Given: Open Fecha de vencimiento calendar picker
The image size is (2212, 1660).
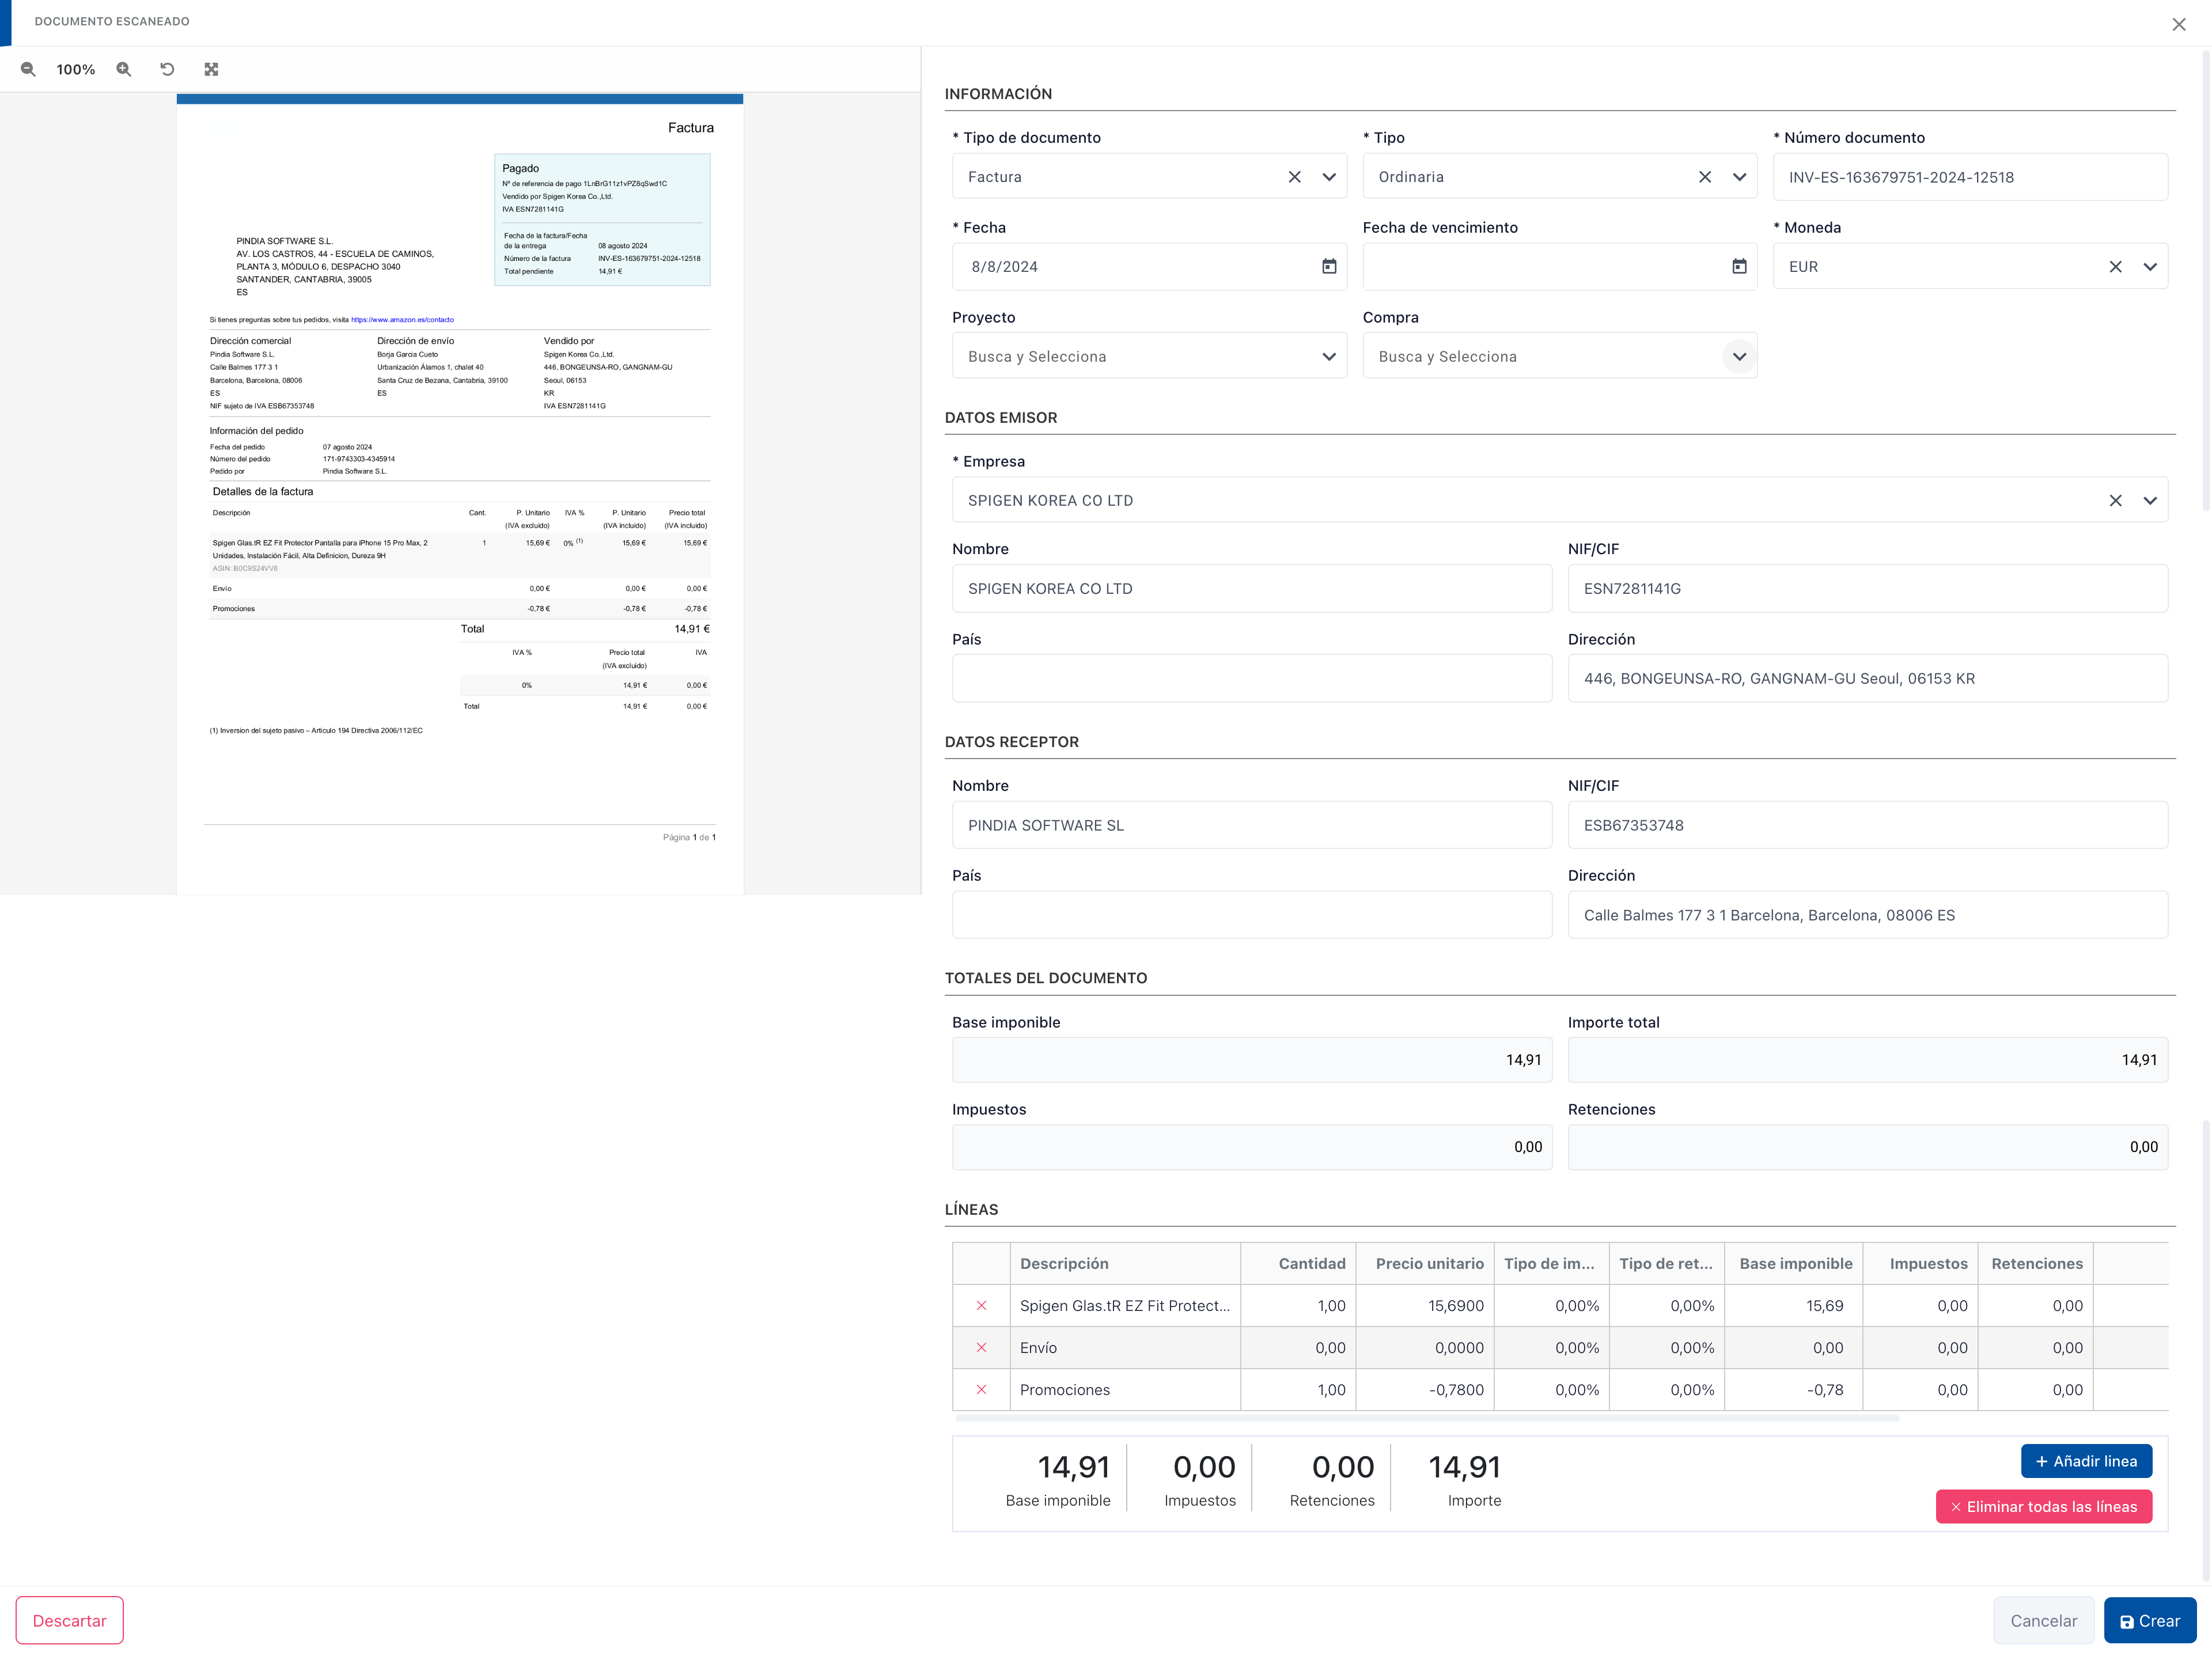Looking at the screenshot, I should [x=1739, y=266].
